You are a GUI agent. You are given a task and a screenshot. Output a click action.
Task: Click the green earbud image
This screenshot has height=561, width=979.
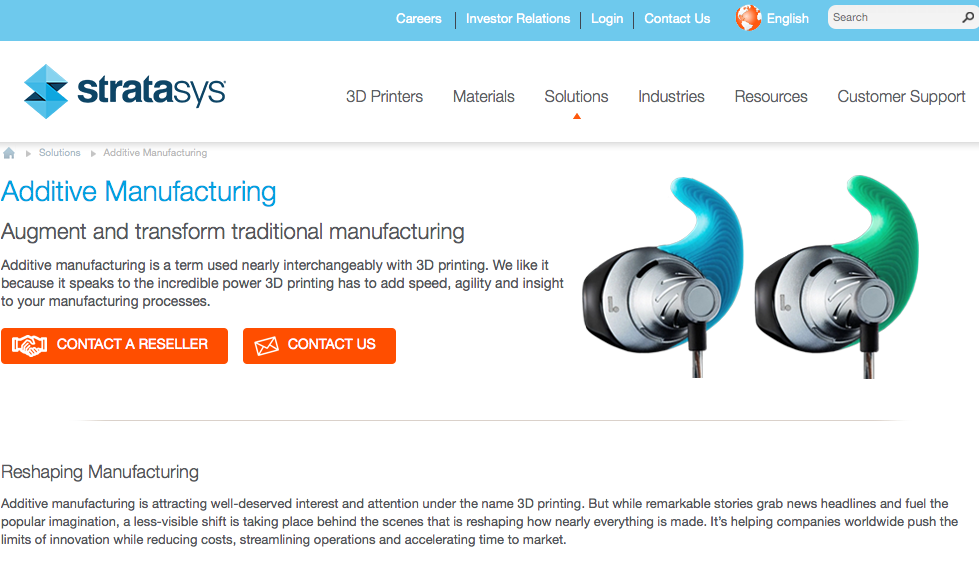(837, 276)
